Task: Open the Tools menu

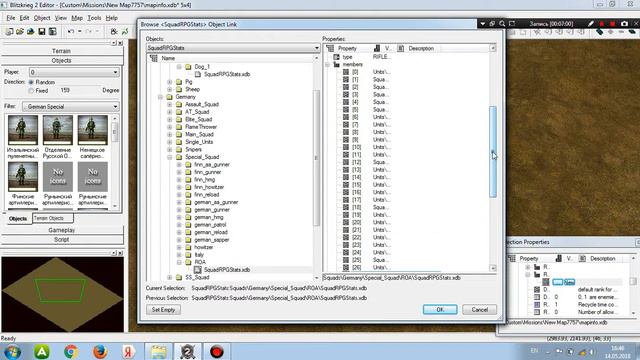Action: coord(94,18)
